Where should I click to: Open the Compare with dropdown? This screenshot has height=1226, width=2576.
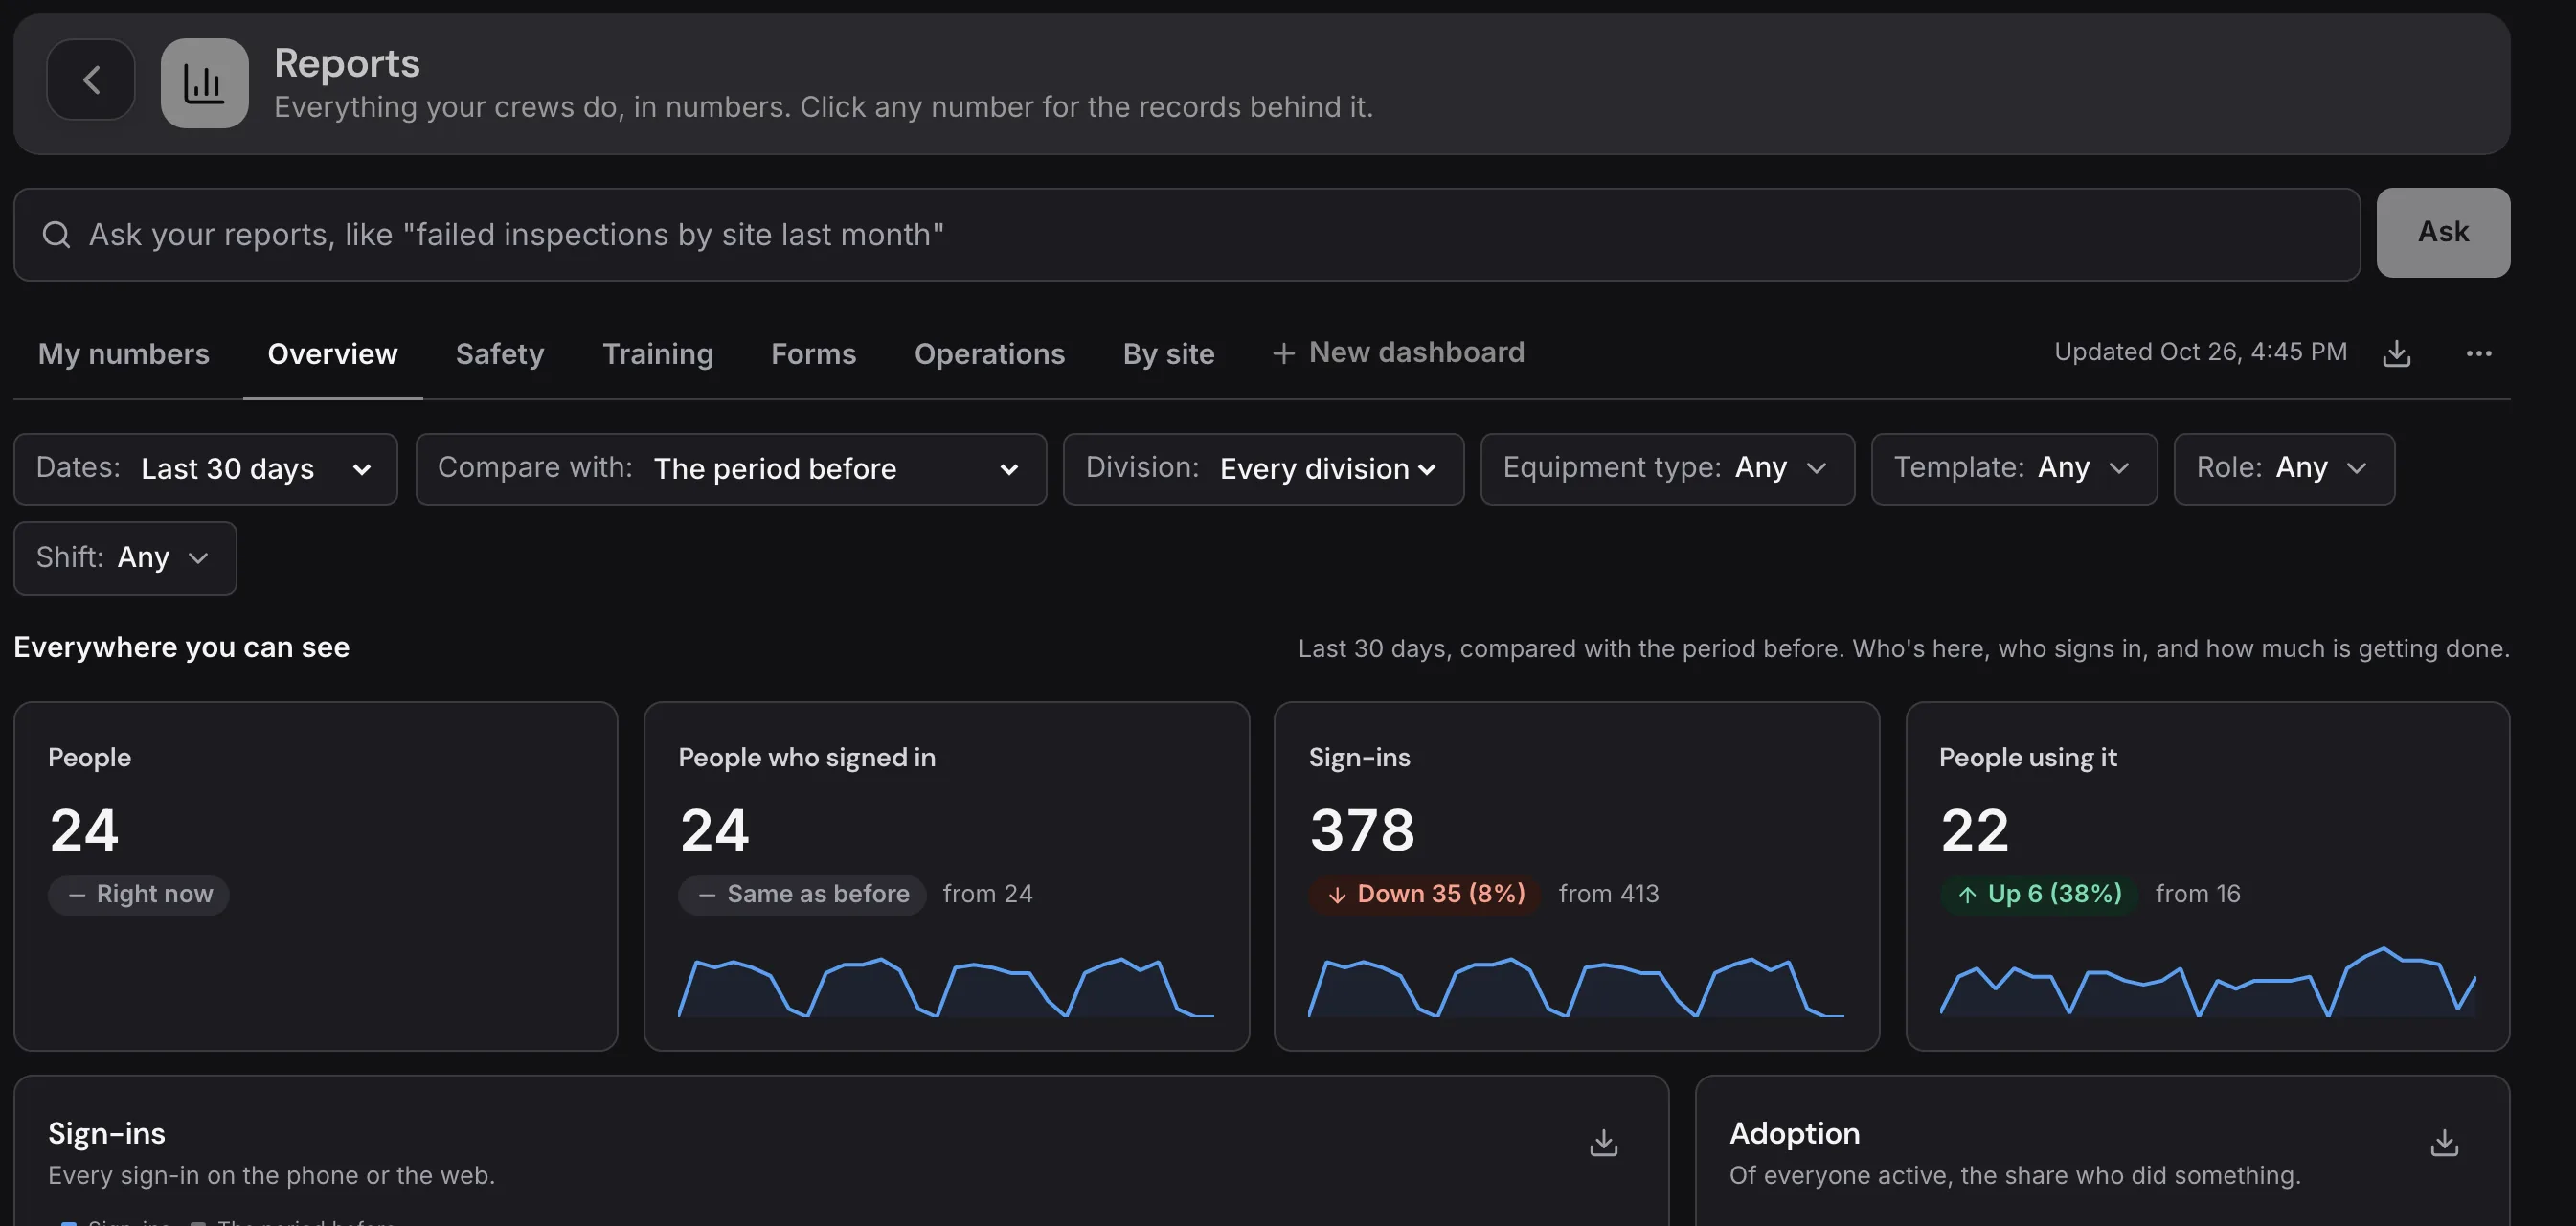[731, 469]
